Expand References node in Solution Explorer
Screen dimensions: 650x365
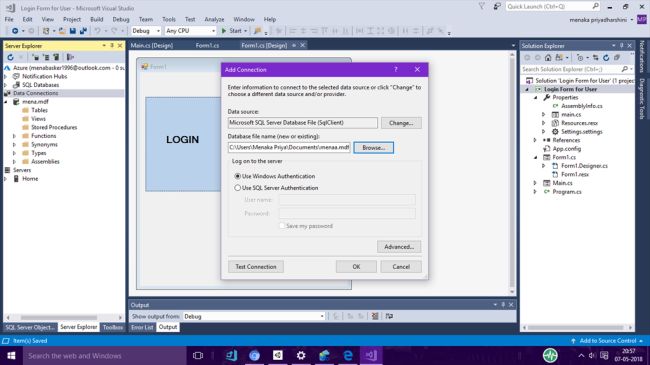[535, 140]
